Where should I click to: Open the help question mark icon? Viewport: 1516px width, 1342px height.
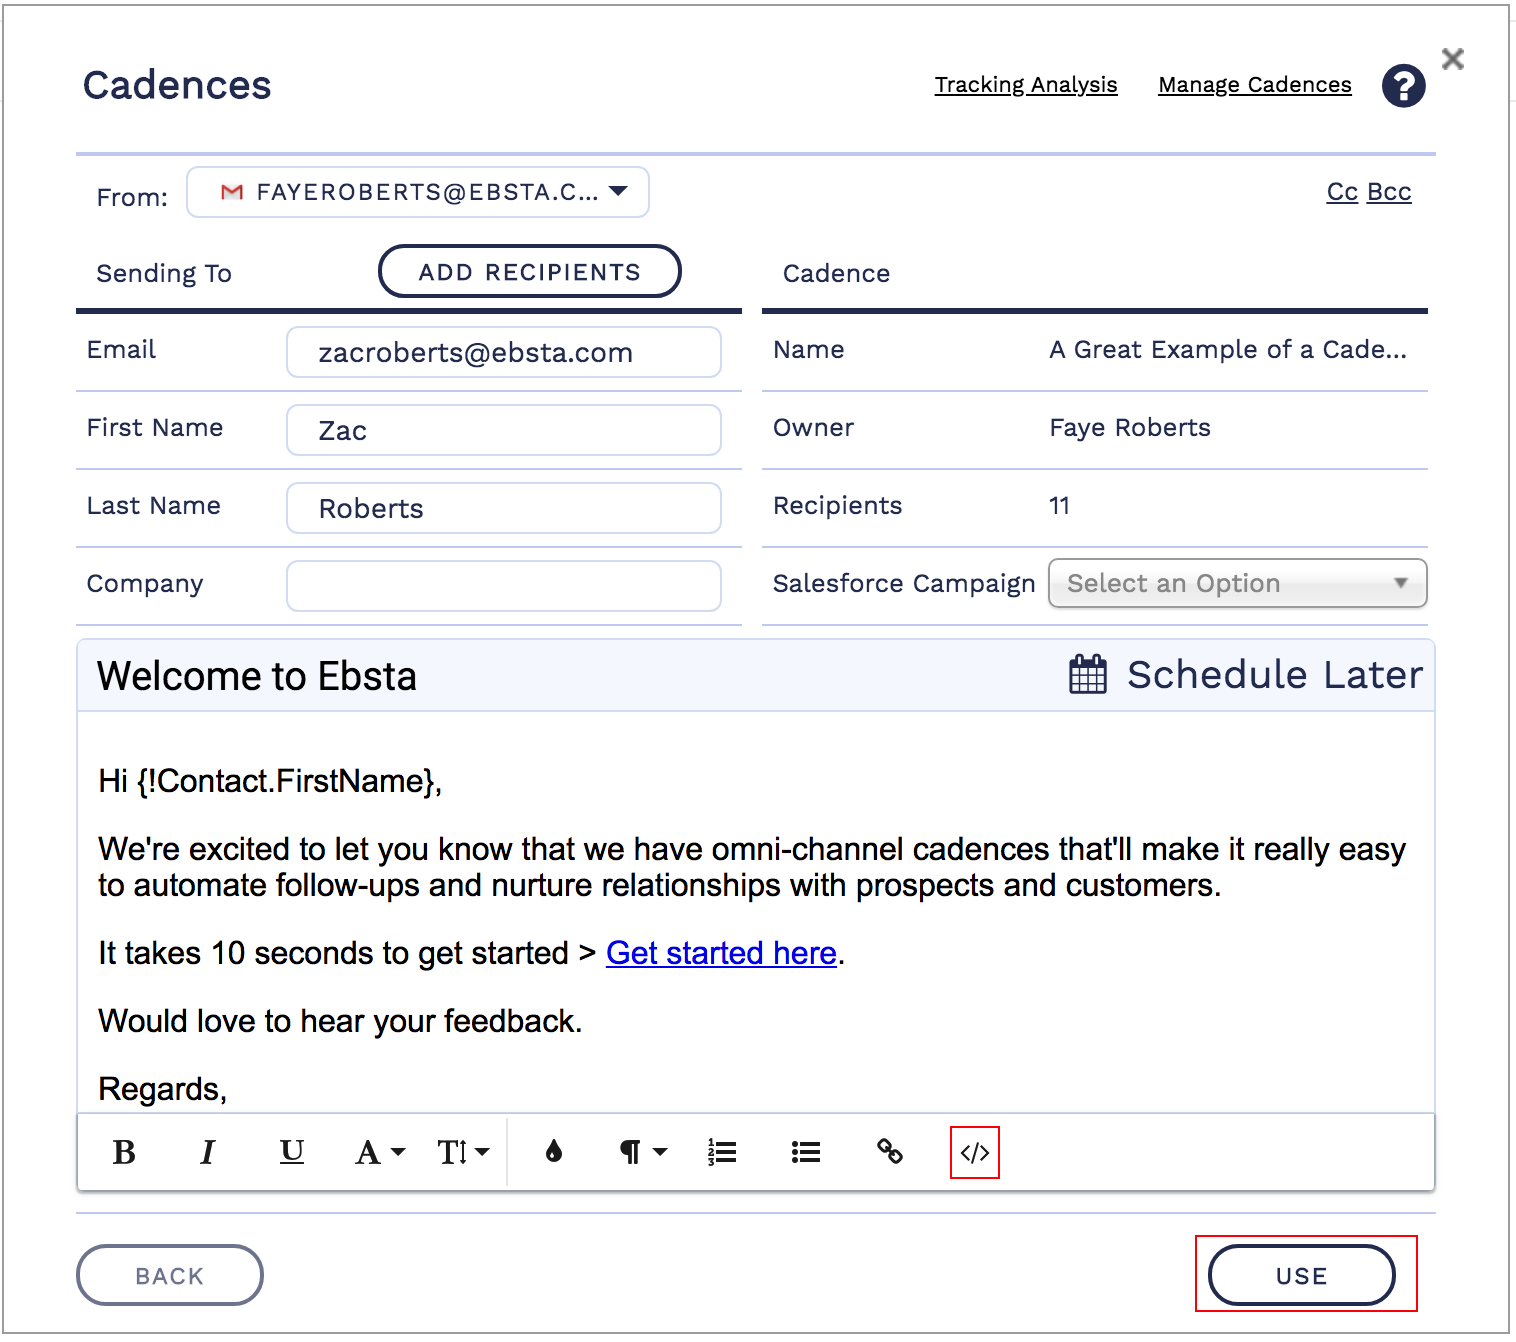pyautogui.click(x=1403, y=86)
